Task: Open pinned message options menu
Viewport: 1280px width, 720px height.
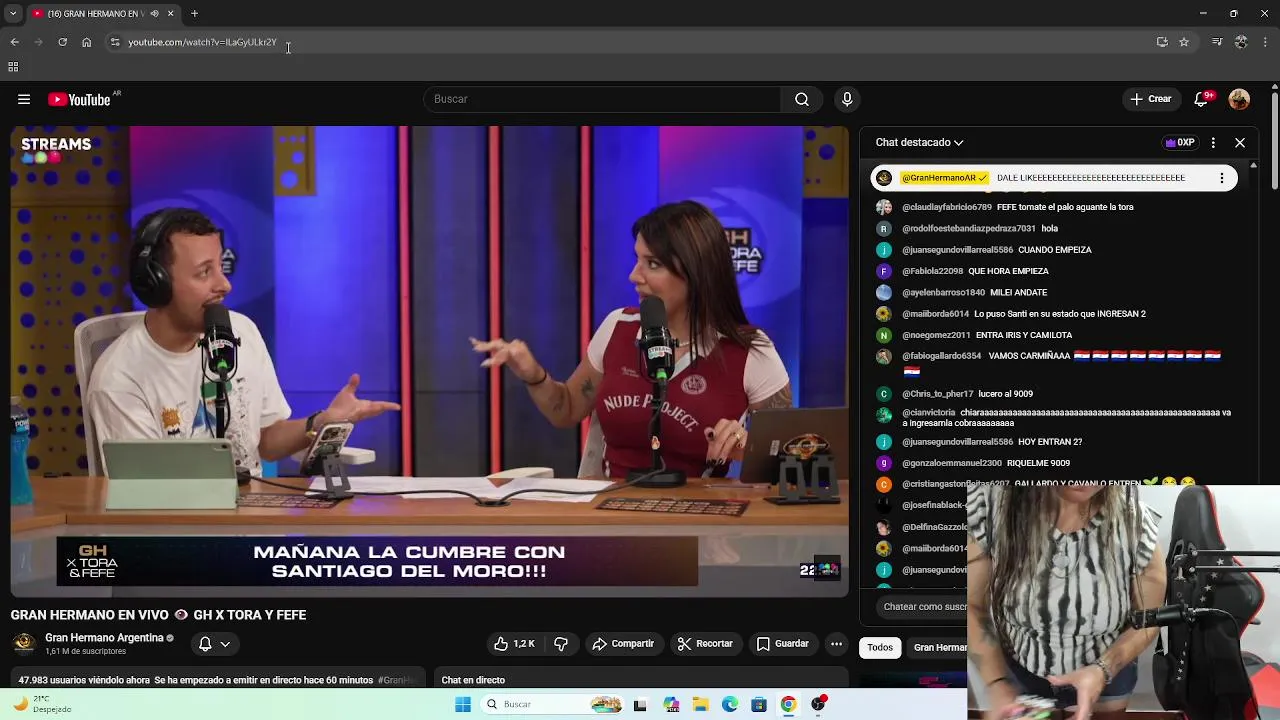Action: click(1221, 178)
